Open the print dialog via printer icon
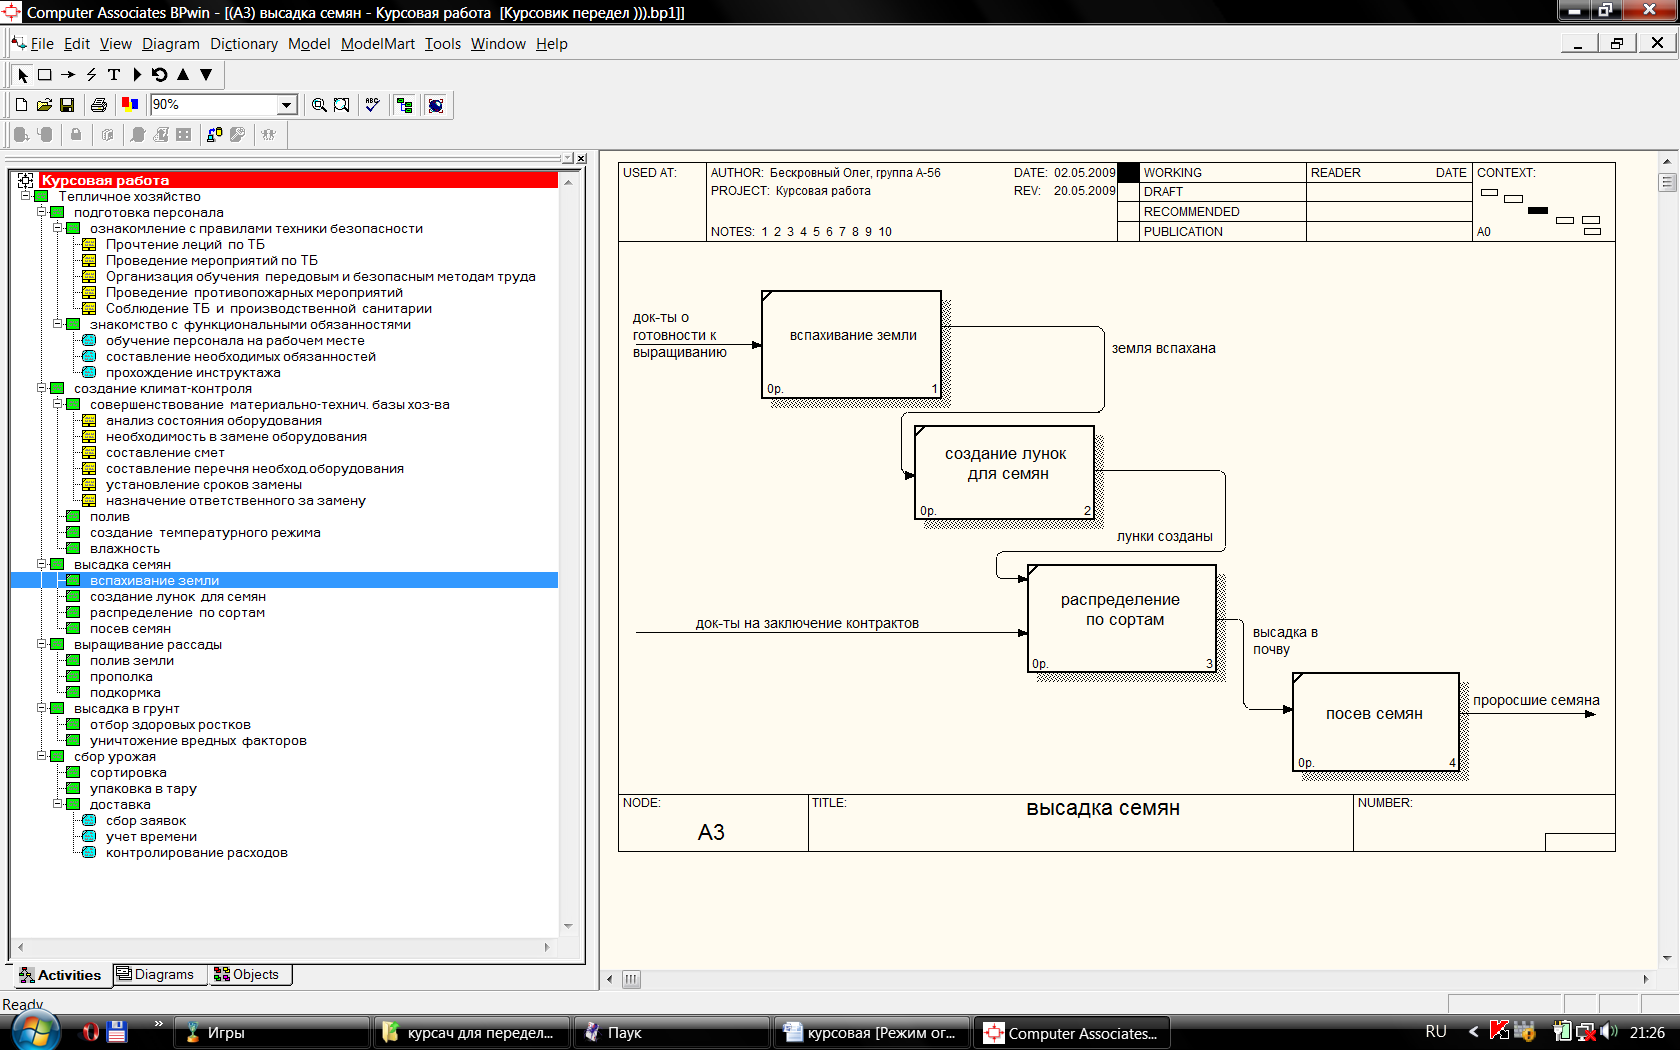The height and width of the screenshot is (1050, 1680). coord(98,105)
